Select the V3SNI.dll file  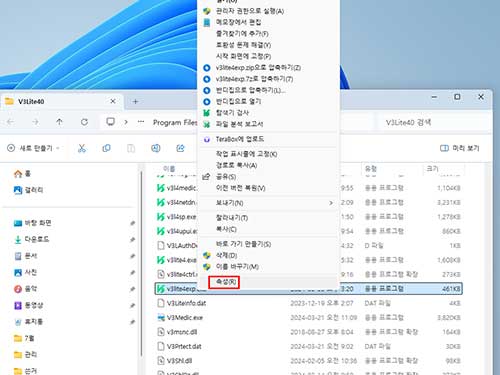pyautogui.click(x=308, y=361)
